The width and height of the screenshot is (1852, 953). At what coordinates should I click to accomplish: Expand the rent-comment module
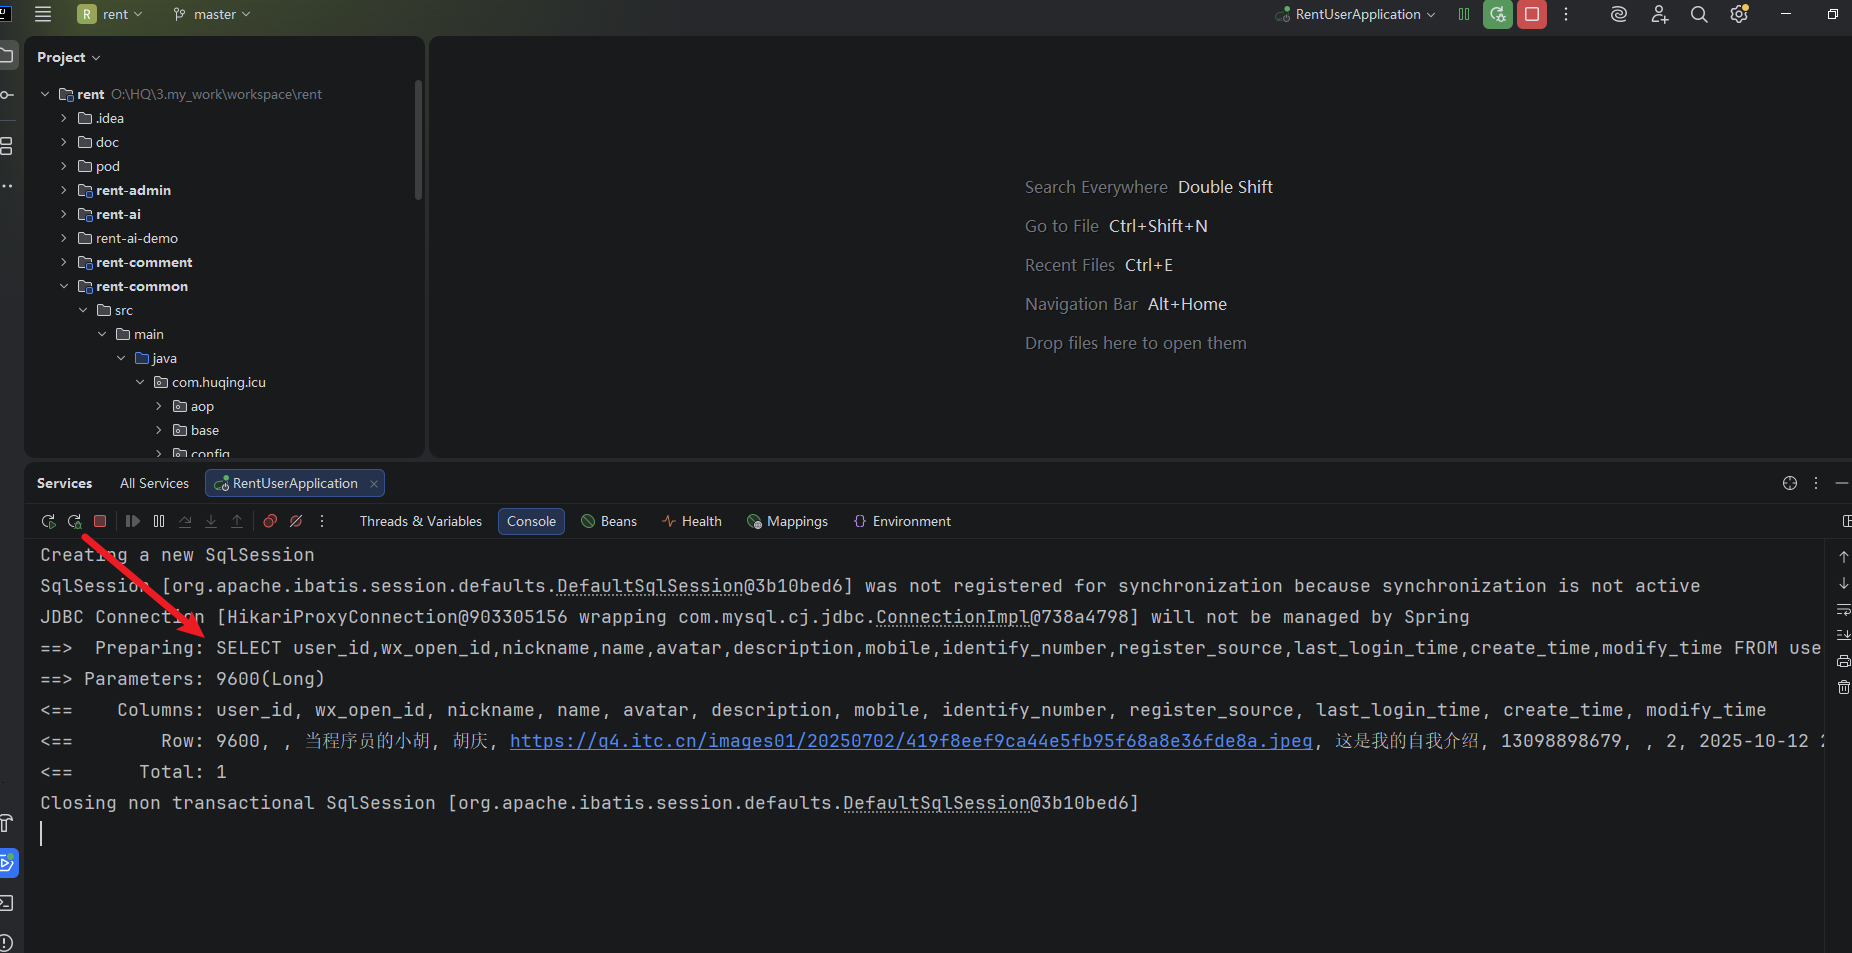click(x=64, y=262)
